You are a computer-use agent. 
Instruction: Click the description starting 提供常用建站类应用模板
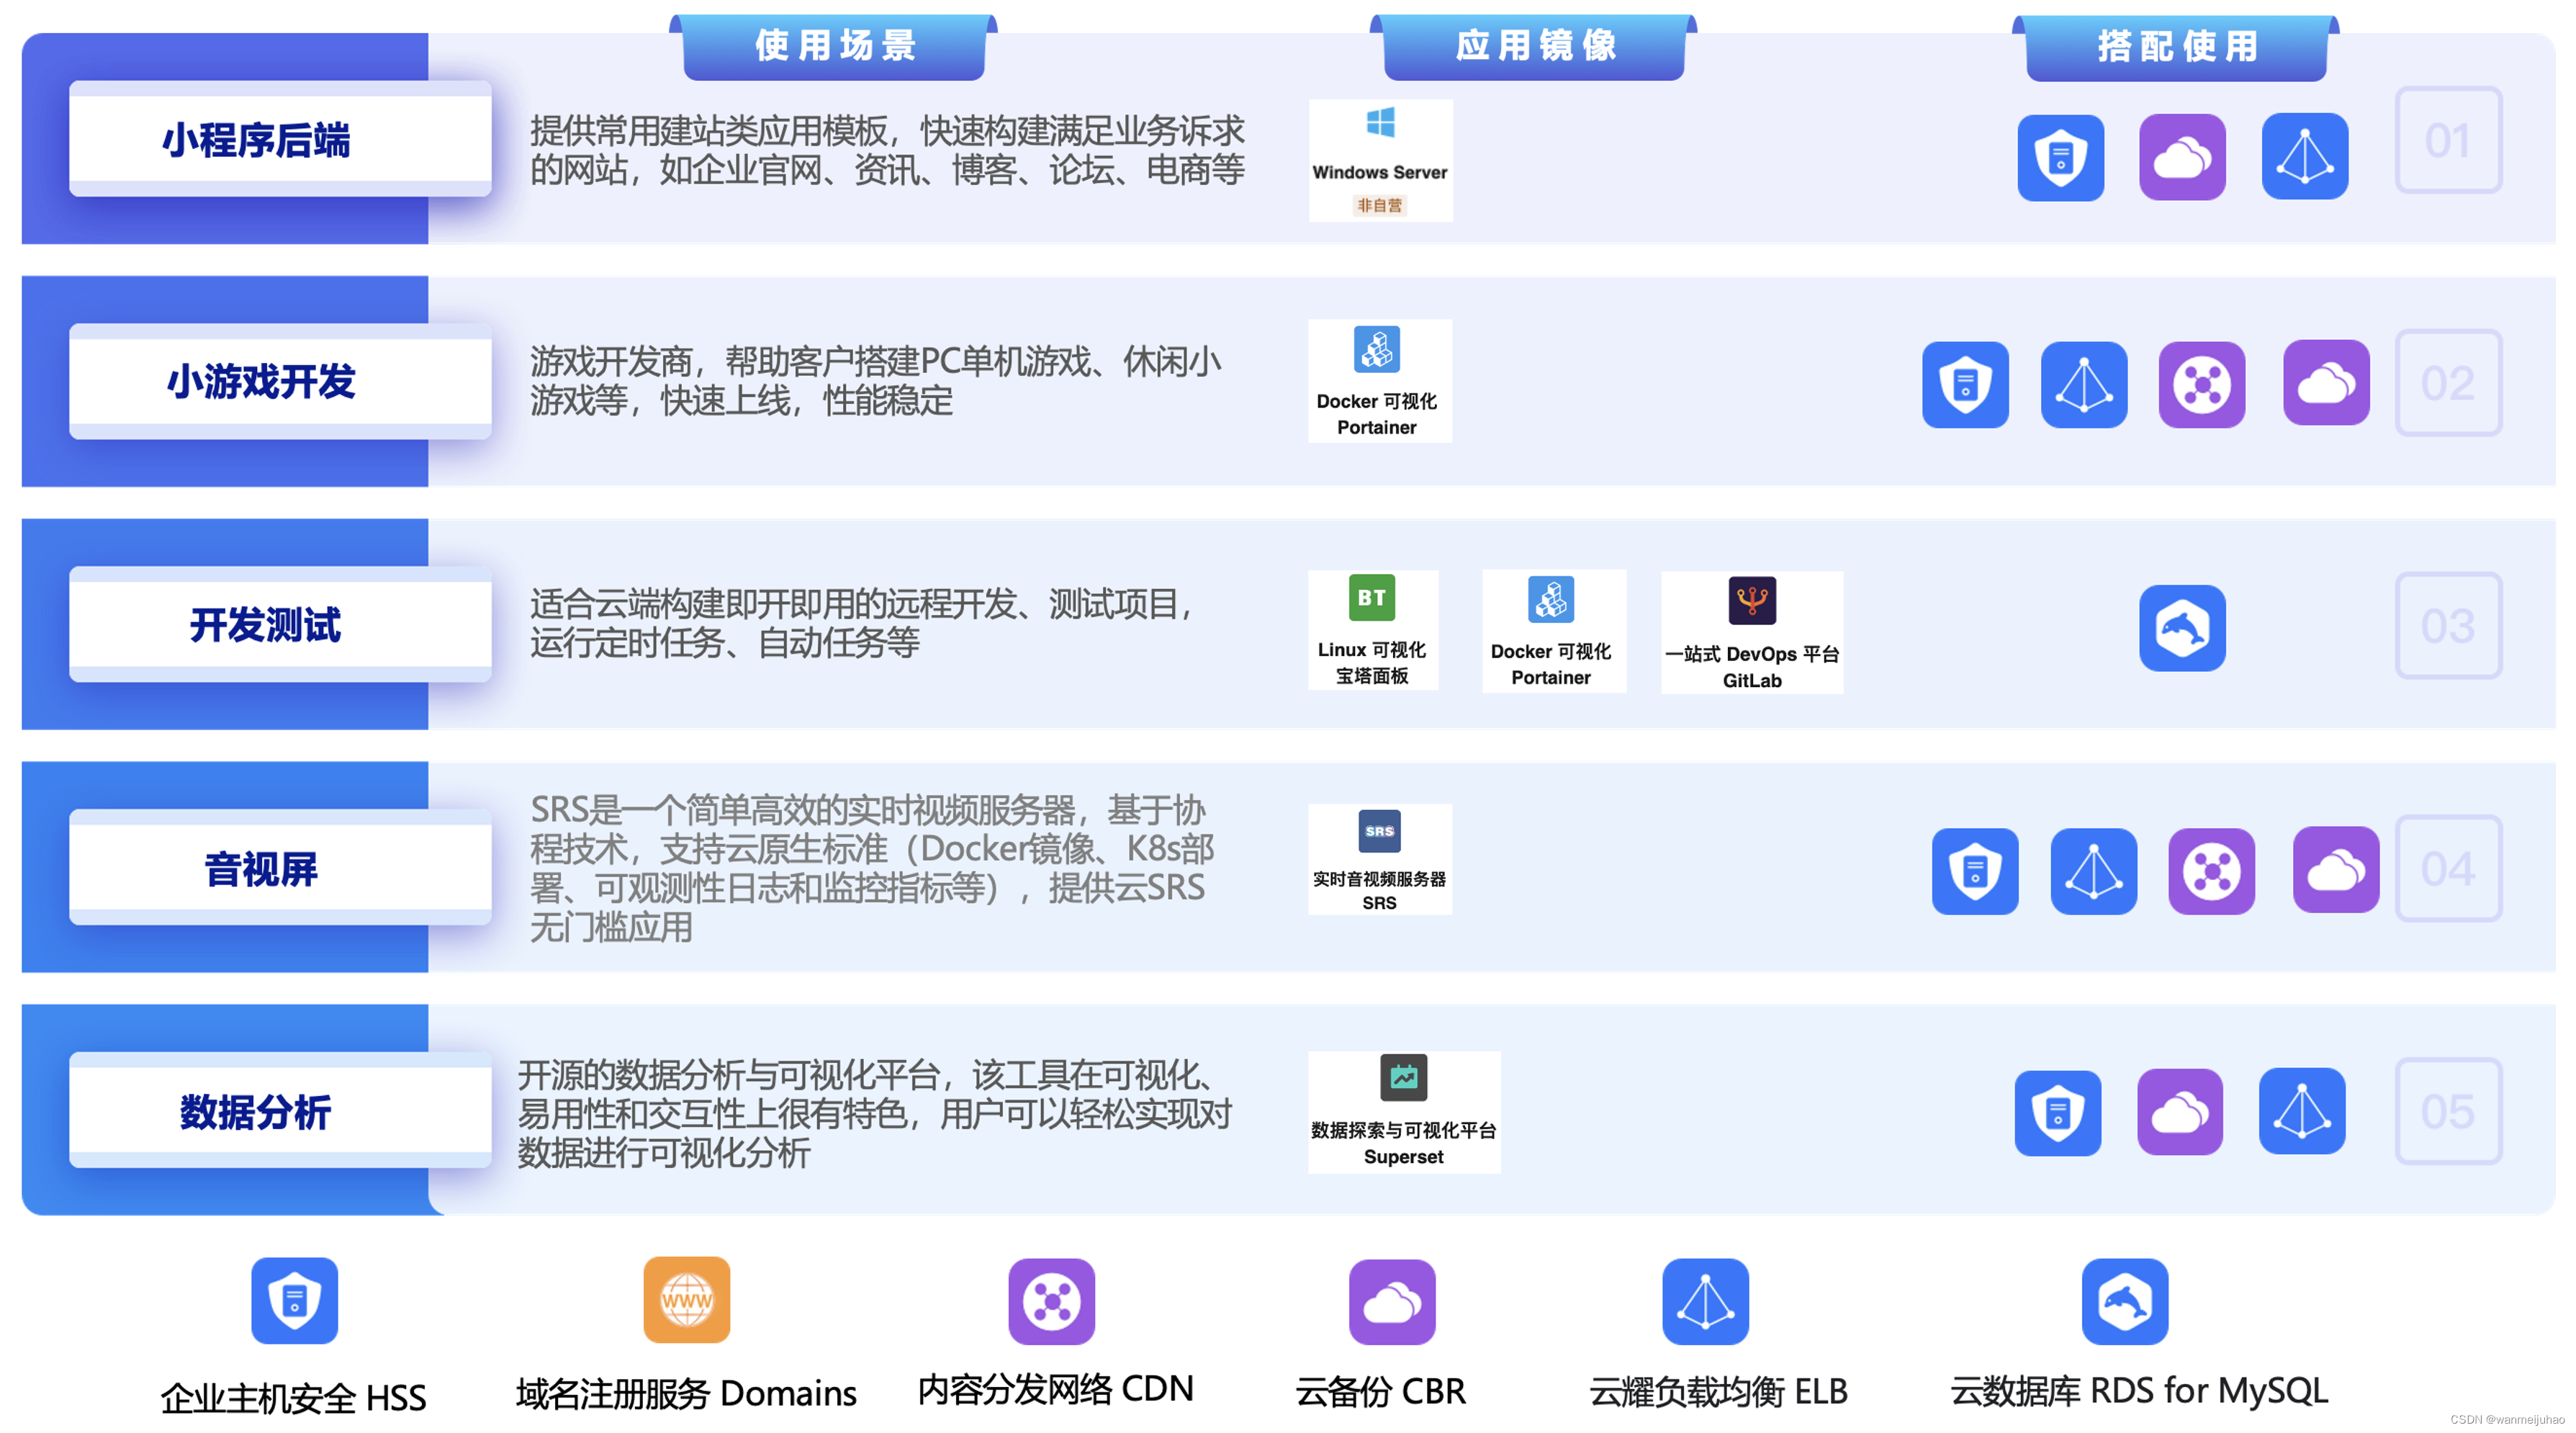pyautogui.click(x=887, y=150)
